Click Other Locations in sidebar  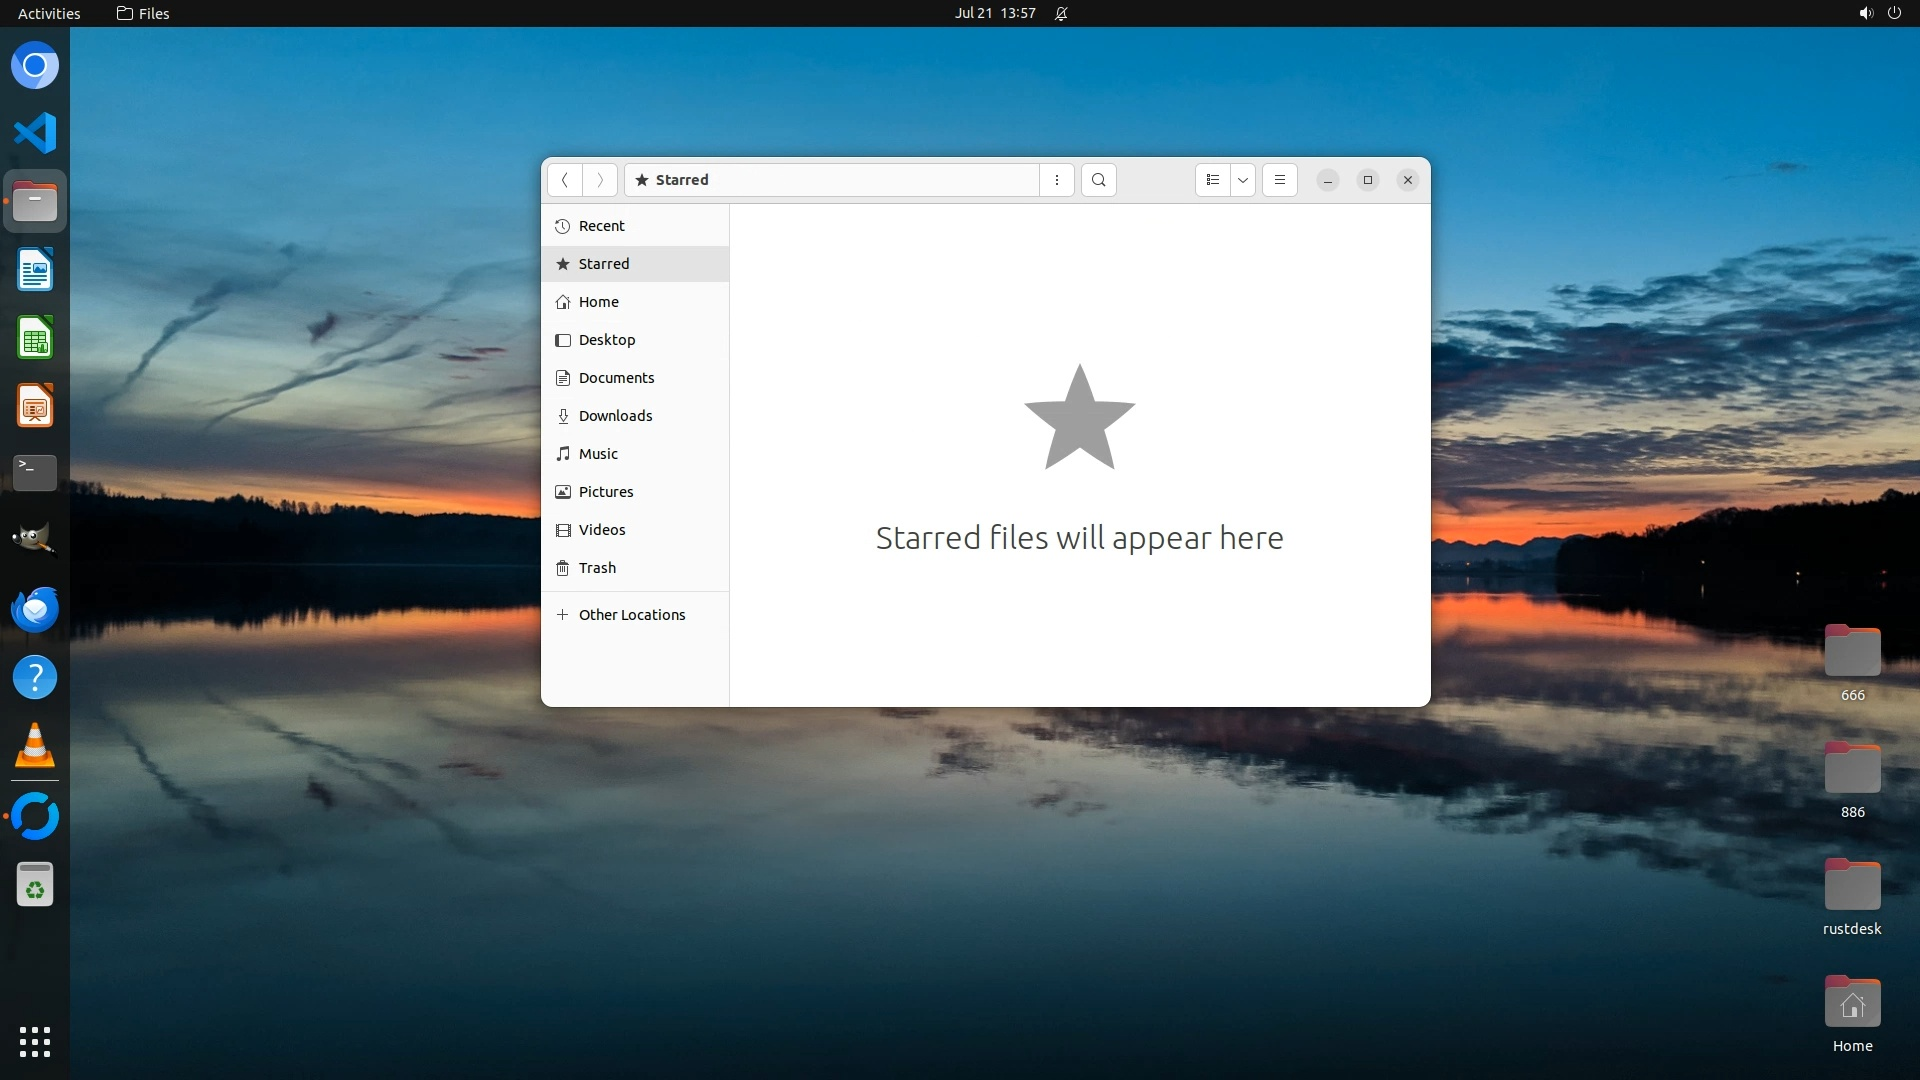pos(631,615)
